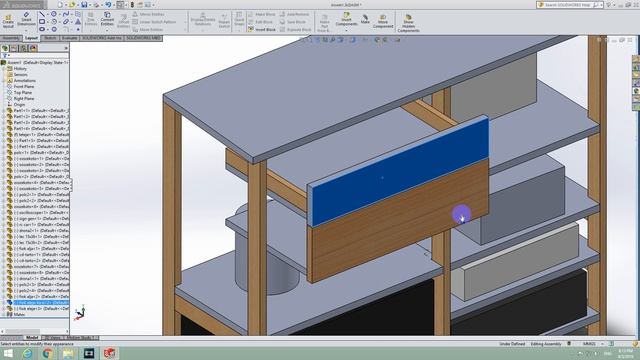Switch to the Layout ribbon tab
Screen dimensions: 640x360
click(x=31, y=38)
